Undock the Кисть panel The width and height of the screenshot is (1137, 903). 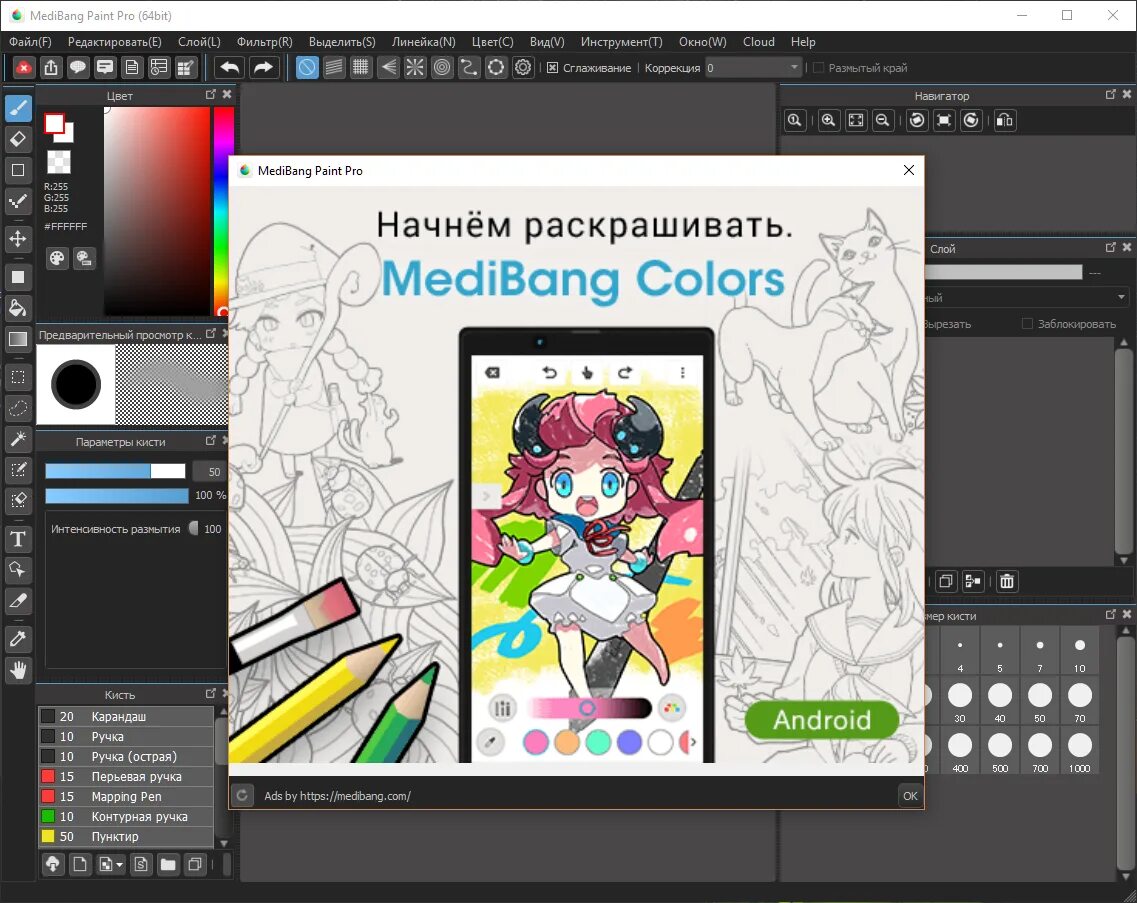[x=210, y=693]
